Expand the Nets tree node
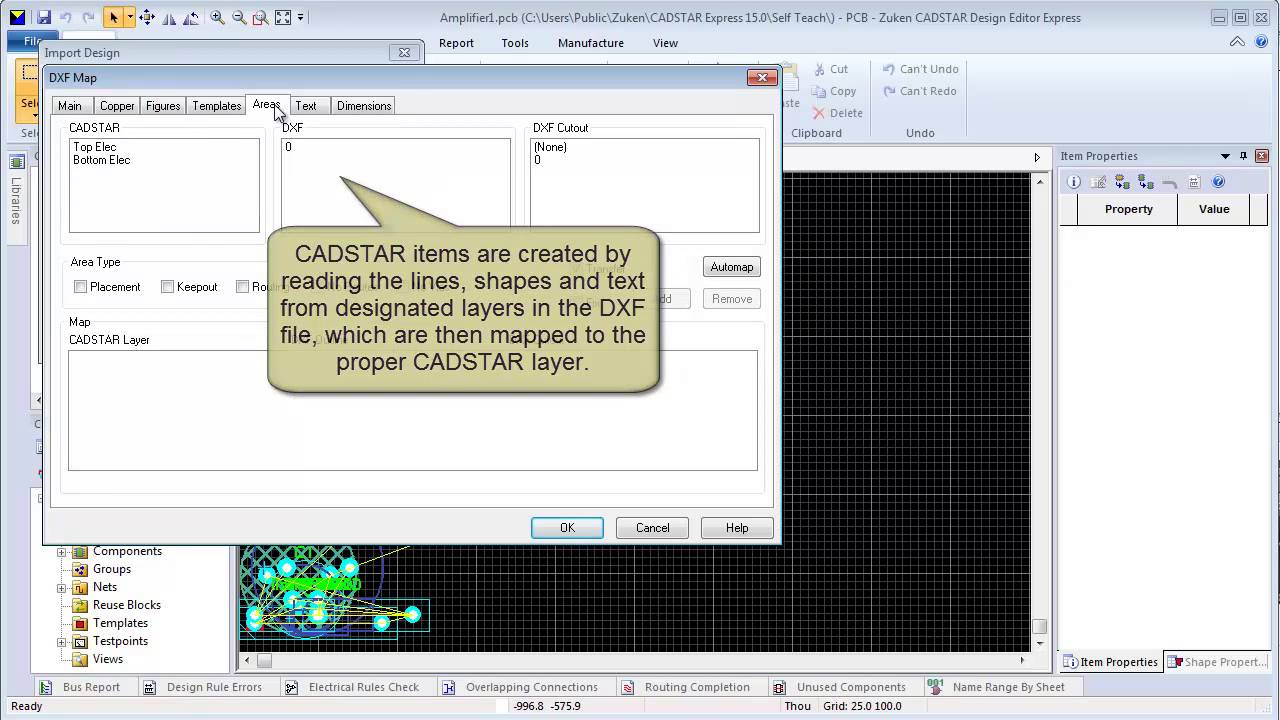 click(x=61, y=587)
